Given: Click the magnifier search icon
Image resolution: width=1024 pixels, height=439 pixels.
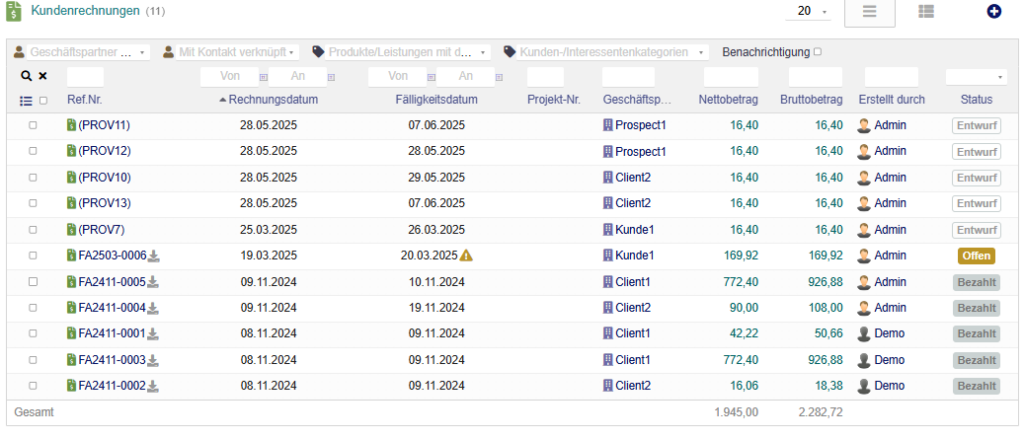Looking at the screenshot, I should [x=26, y=76].
